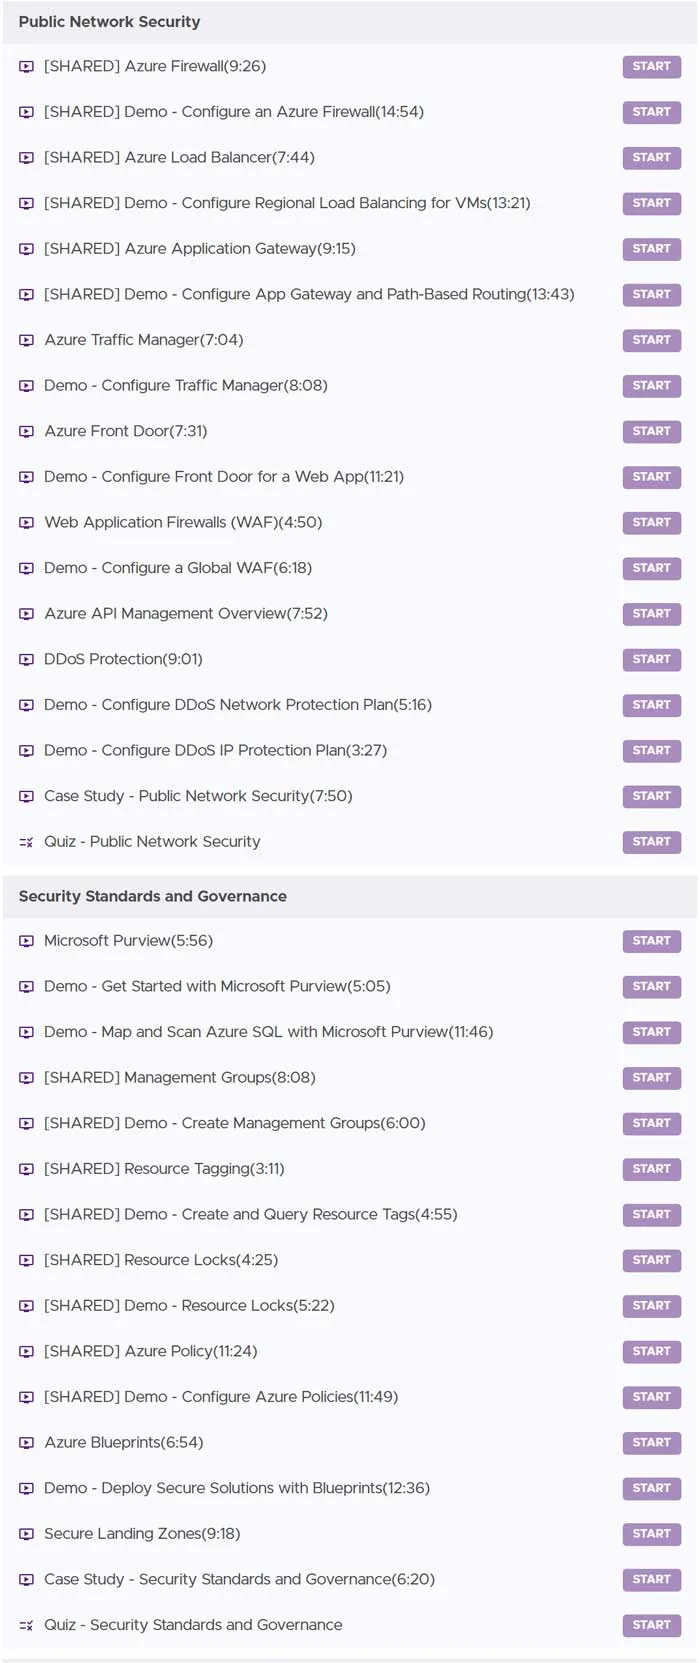700x1663 pixels.
Task: Click video icon beside Azure API Management Overview
Action: click(x=27, y=614)
